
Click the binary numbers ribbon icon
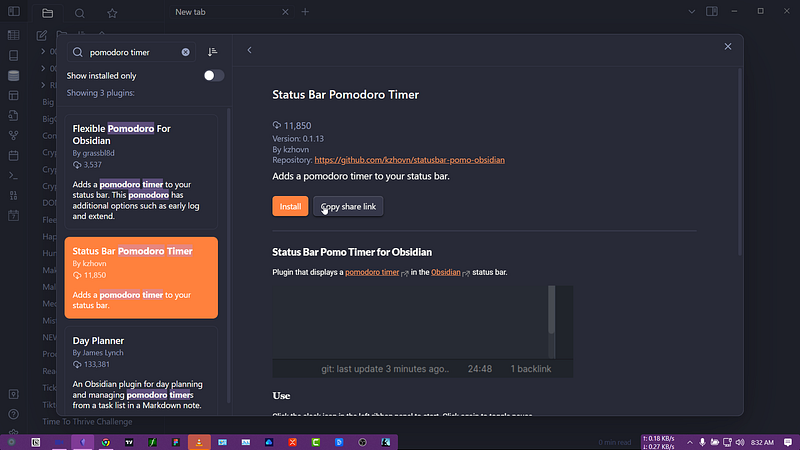(x=14, y=195)
